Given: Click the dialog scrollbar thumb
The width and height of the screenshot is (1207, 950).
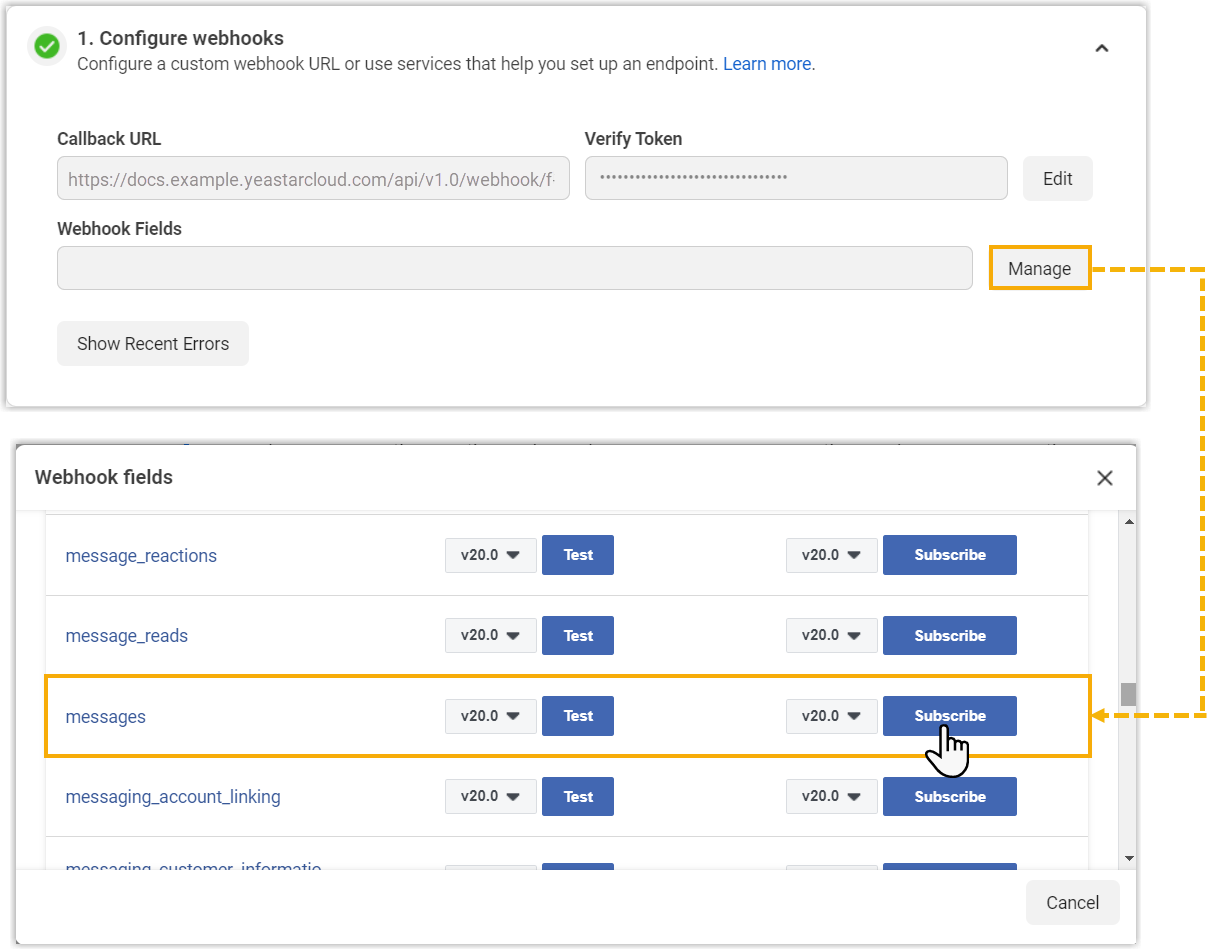Looking at the screenshot, I should 1128,694.
